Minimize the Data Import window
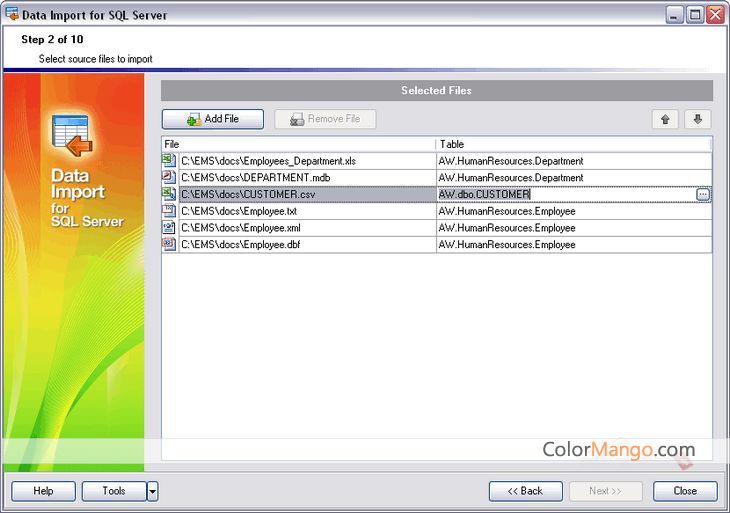The image size is (730, 513). 674,15
